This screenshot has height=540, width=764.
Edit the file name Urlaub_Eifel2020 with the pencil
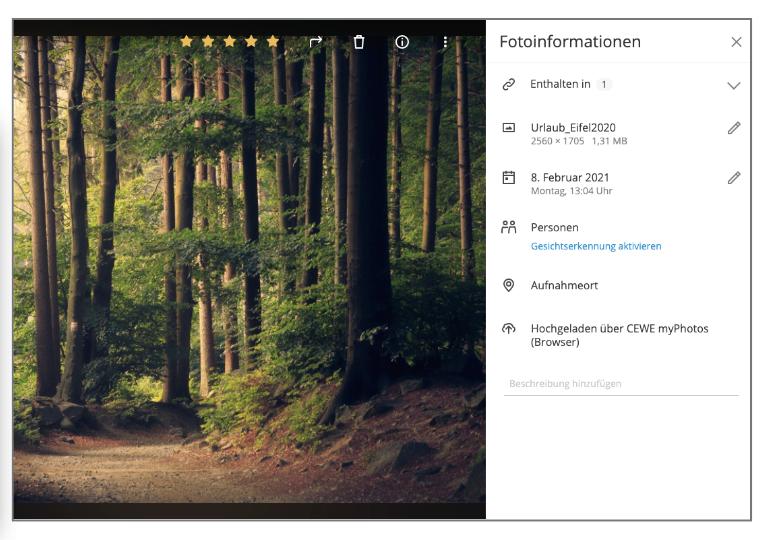tap(734, 128)
